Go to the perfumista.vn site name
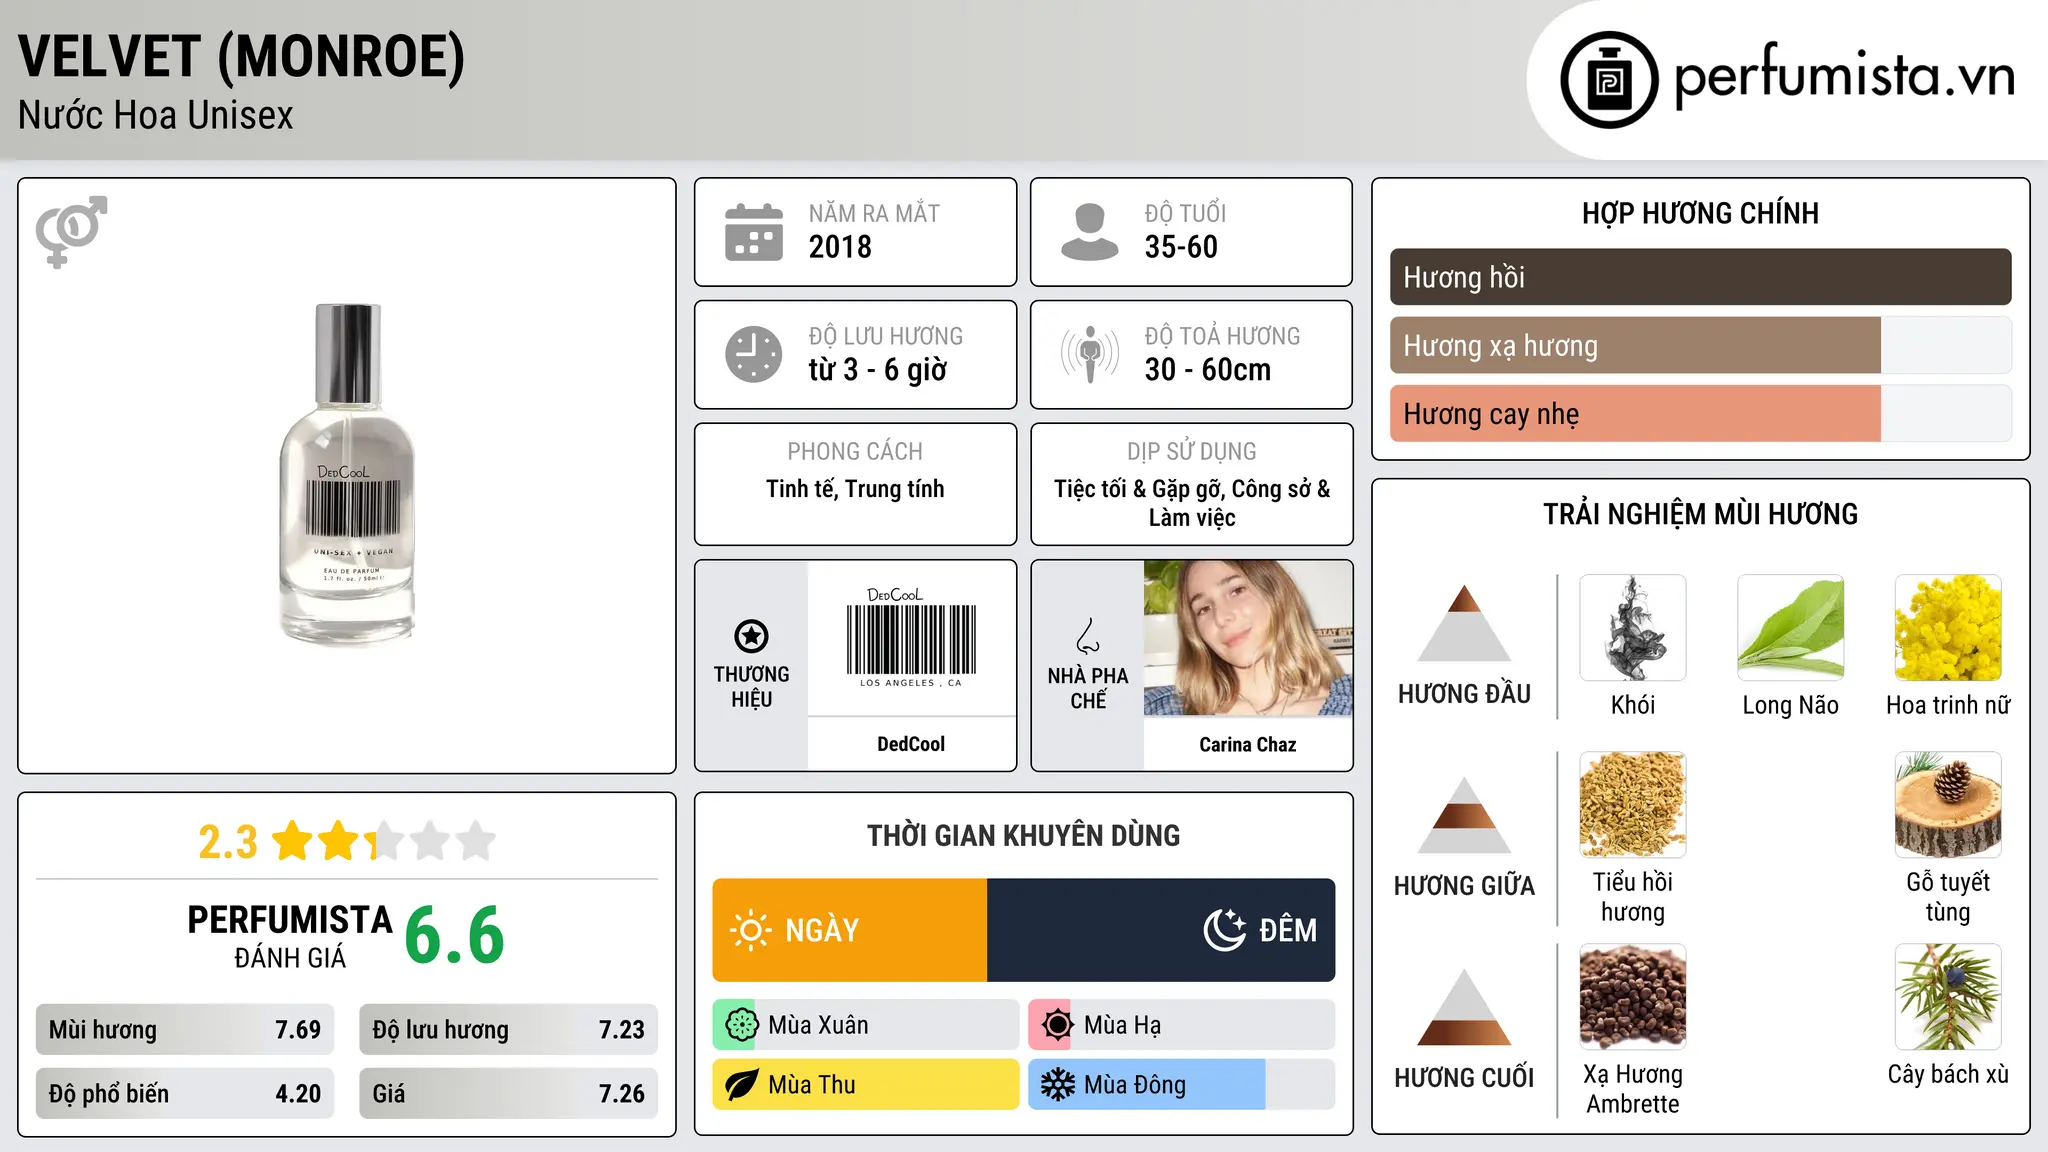The image size is (2048, 1152). (x=1844, y=76)
